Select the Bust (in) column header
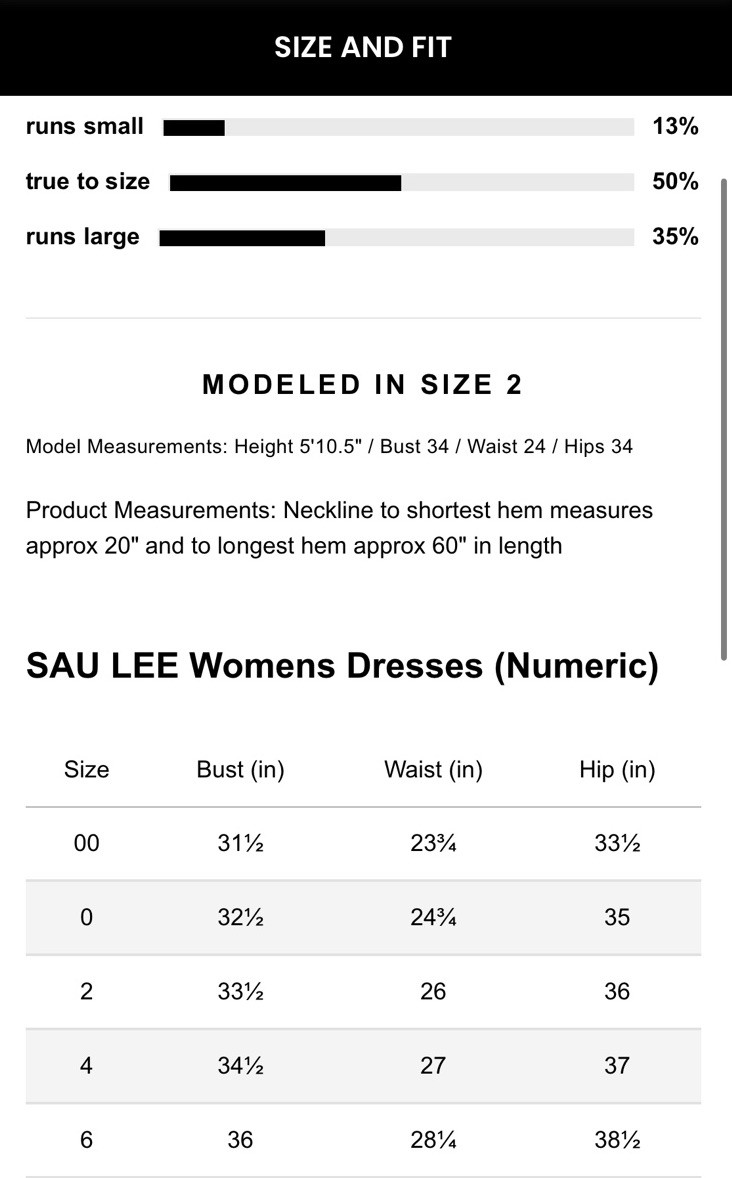The image size is (732, 1178). coord(240,769)
